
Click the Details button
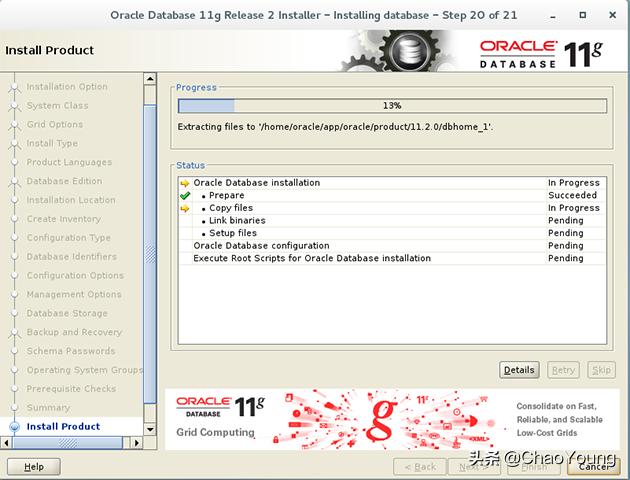point(519,370)
